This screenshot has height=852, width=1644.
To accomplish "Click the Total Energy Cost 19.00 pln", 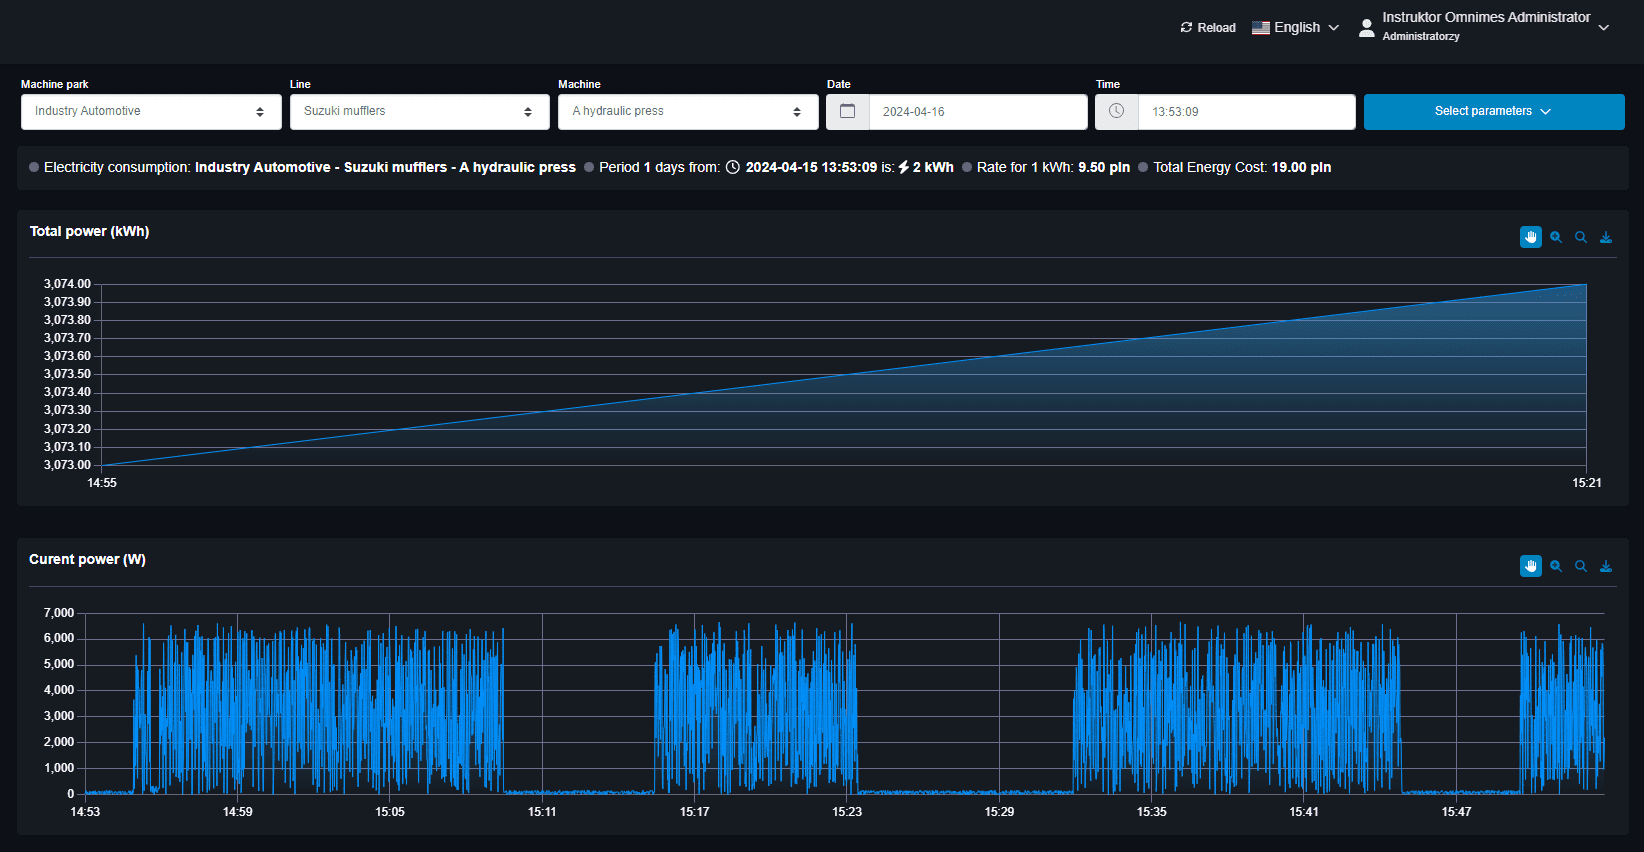I will [1242, 167].
